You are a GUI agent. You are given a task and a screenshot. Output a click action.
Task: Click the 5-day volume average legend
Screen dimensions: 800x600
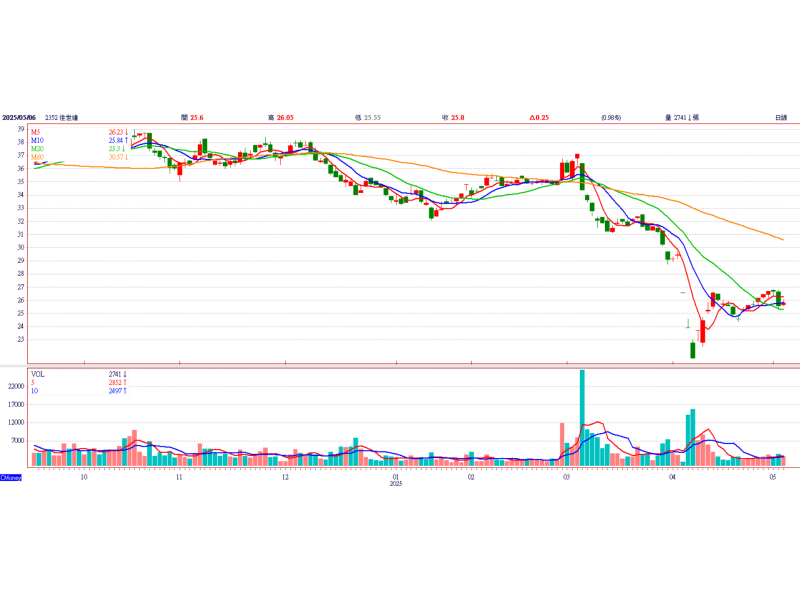(x=33, y=383)
